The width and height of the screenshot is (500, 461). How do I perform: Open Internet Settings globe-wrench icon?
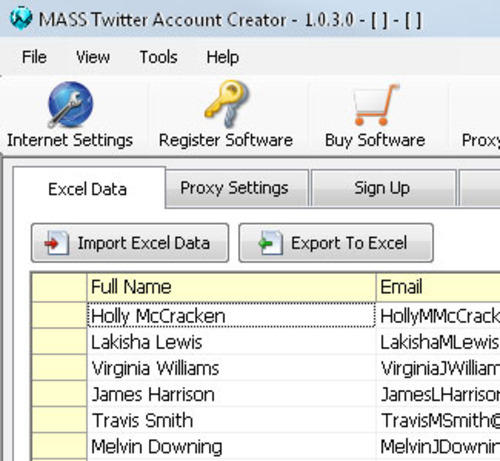pyautogui.click(x=70, y=105)
